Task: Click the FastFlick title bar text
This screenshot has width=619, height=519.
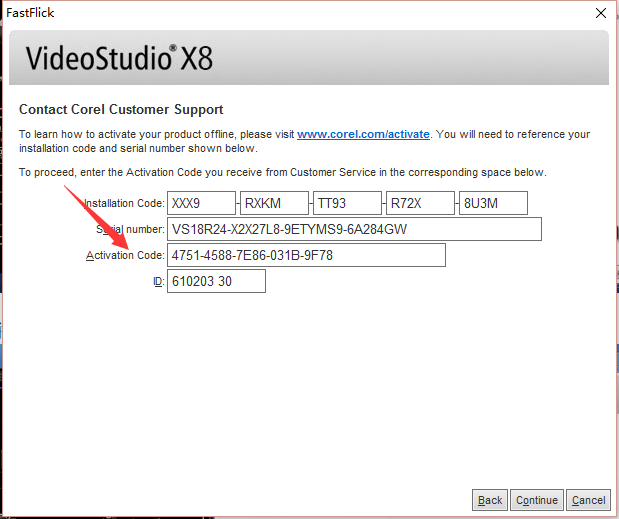Action: click(x=30, y=13)
